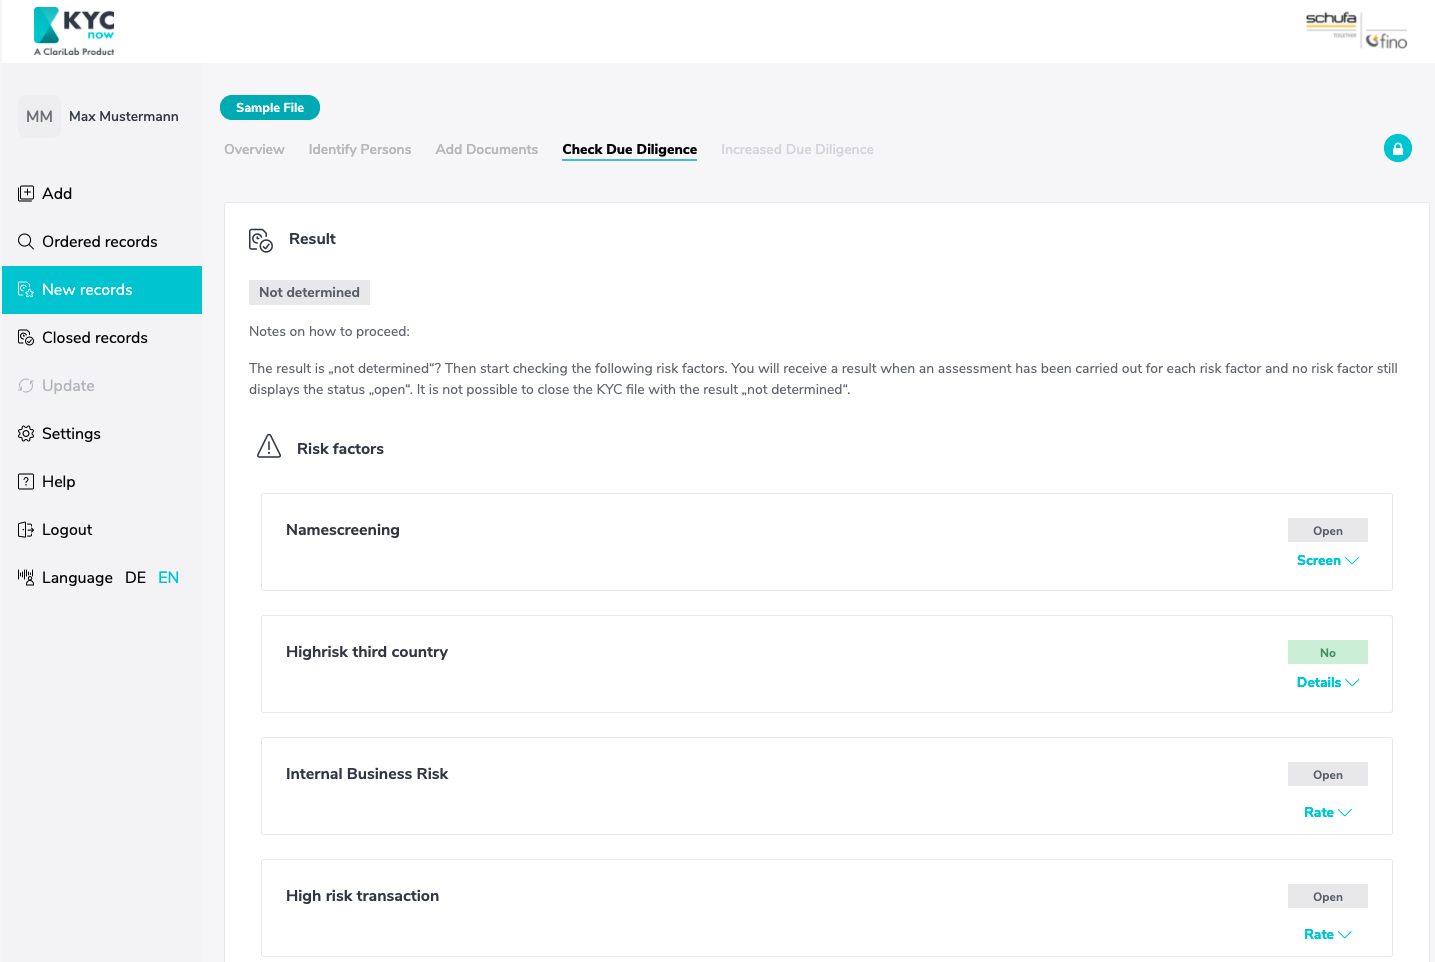
Task: Click the Ordered records magnifier icon
Action: 26,241
